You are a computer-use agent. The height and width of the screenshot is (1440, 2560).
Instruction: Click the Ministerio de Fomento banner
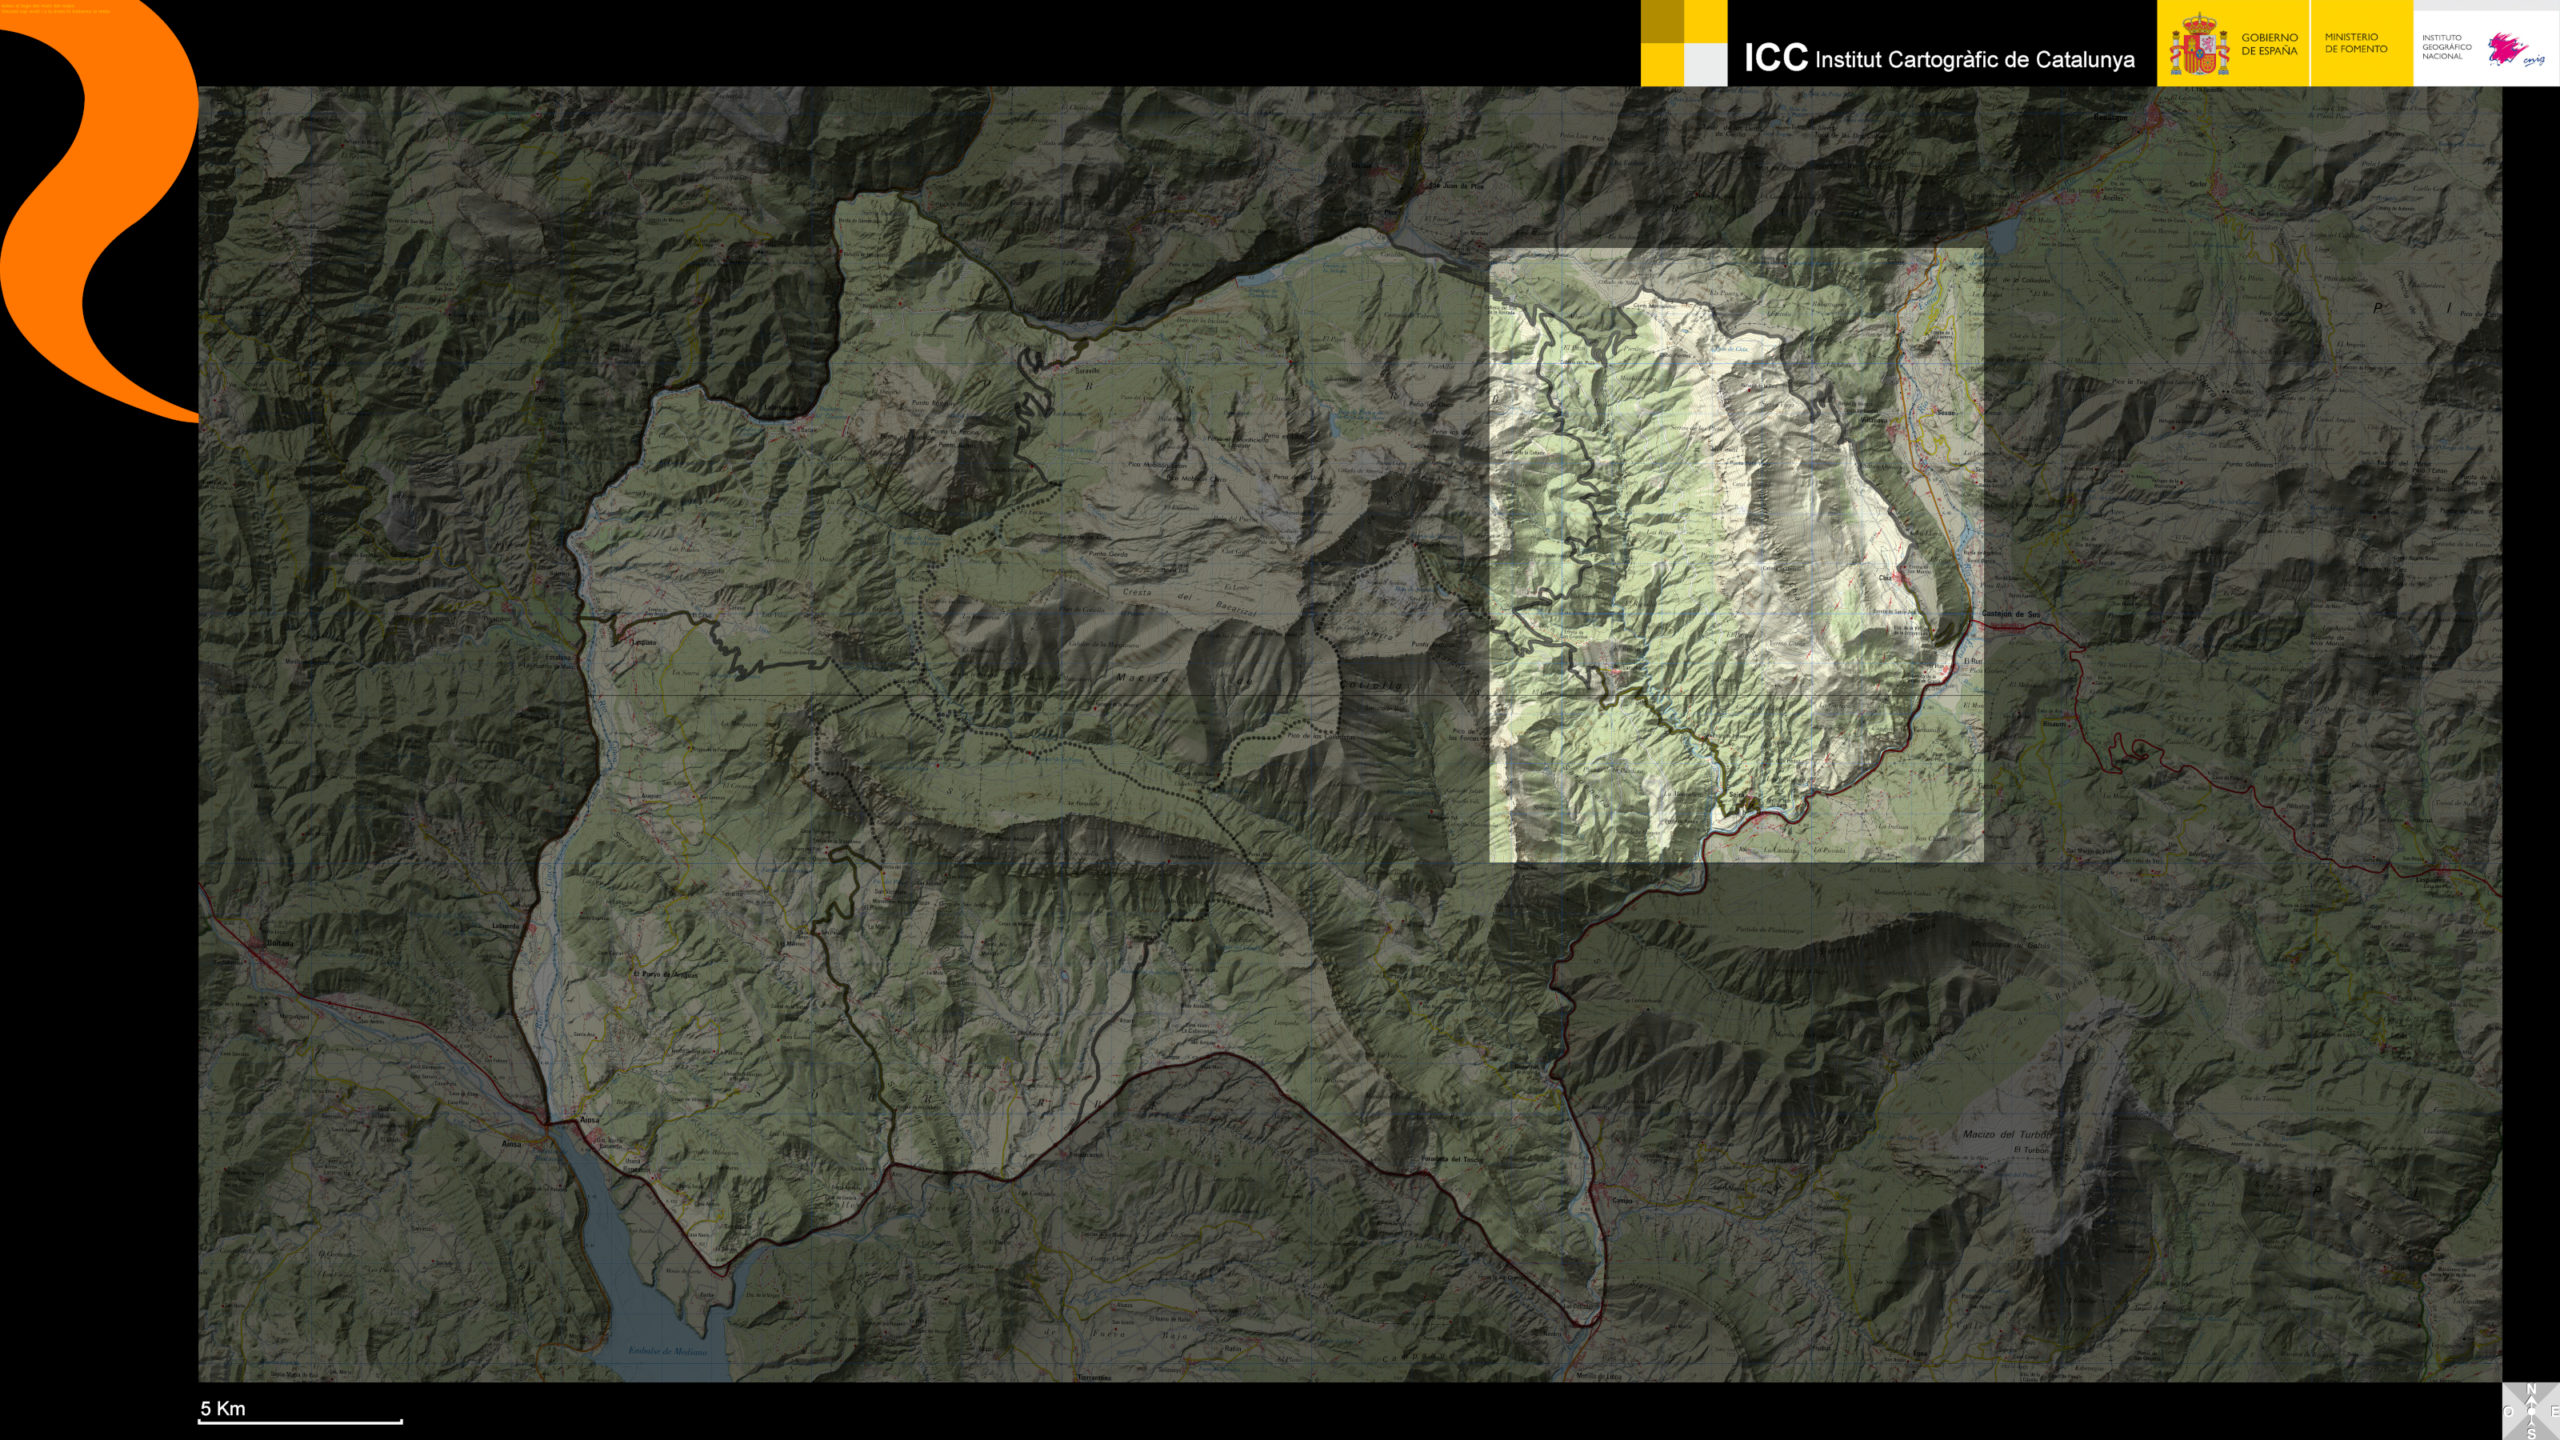click(2355, 43)
